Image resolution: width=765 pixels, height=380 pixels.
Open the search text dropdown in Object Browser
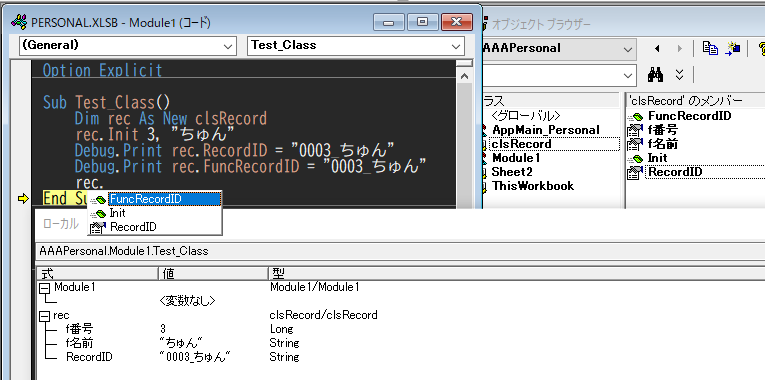[x=627, y=76]
